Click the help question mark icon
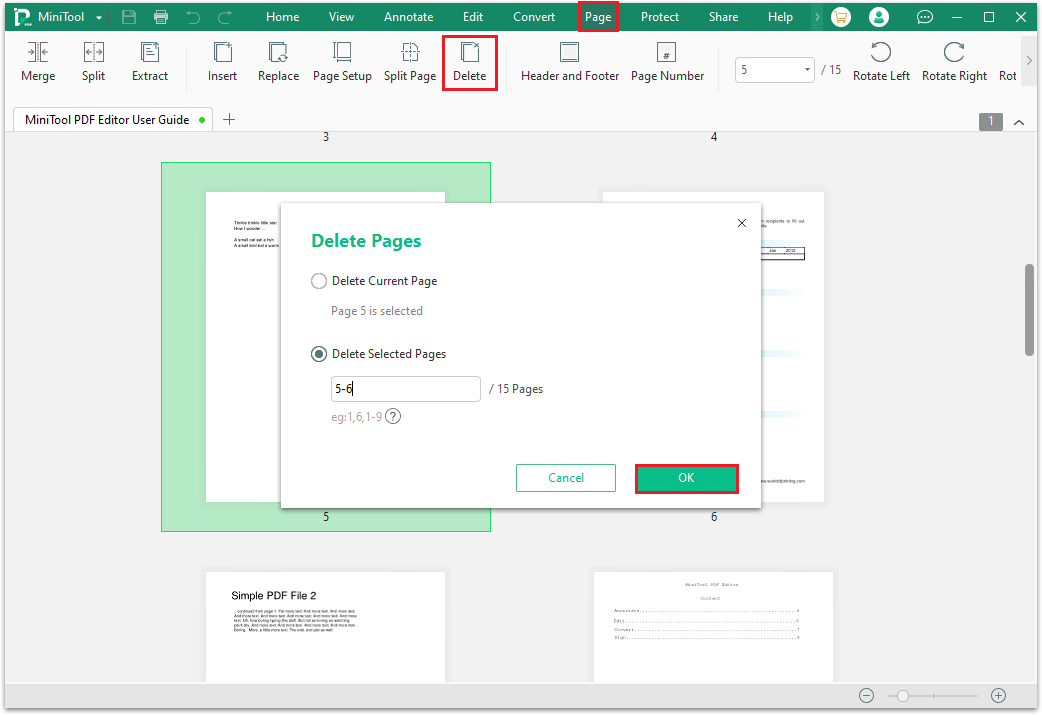The width and height of the screenshot is (1042, 715). pyautogui.click(x=393, y=417)
